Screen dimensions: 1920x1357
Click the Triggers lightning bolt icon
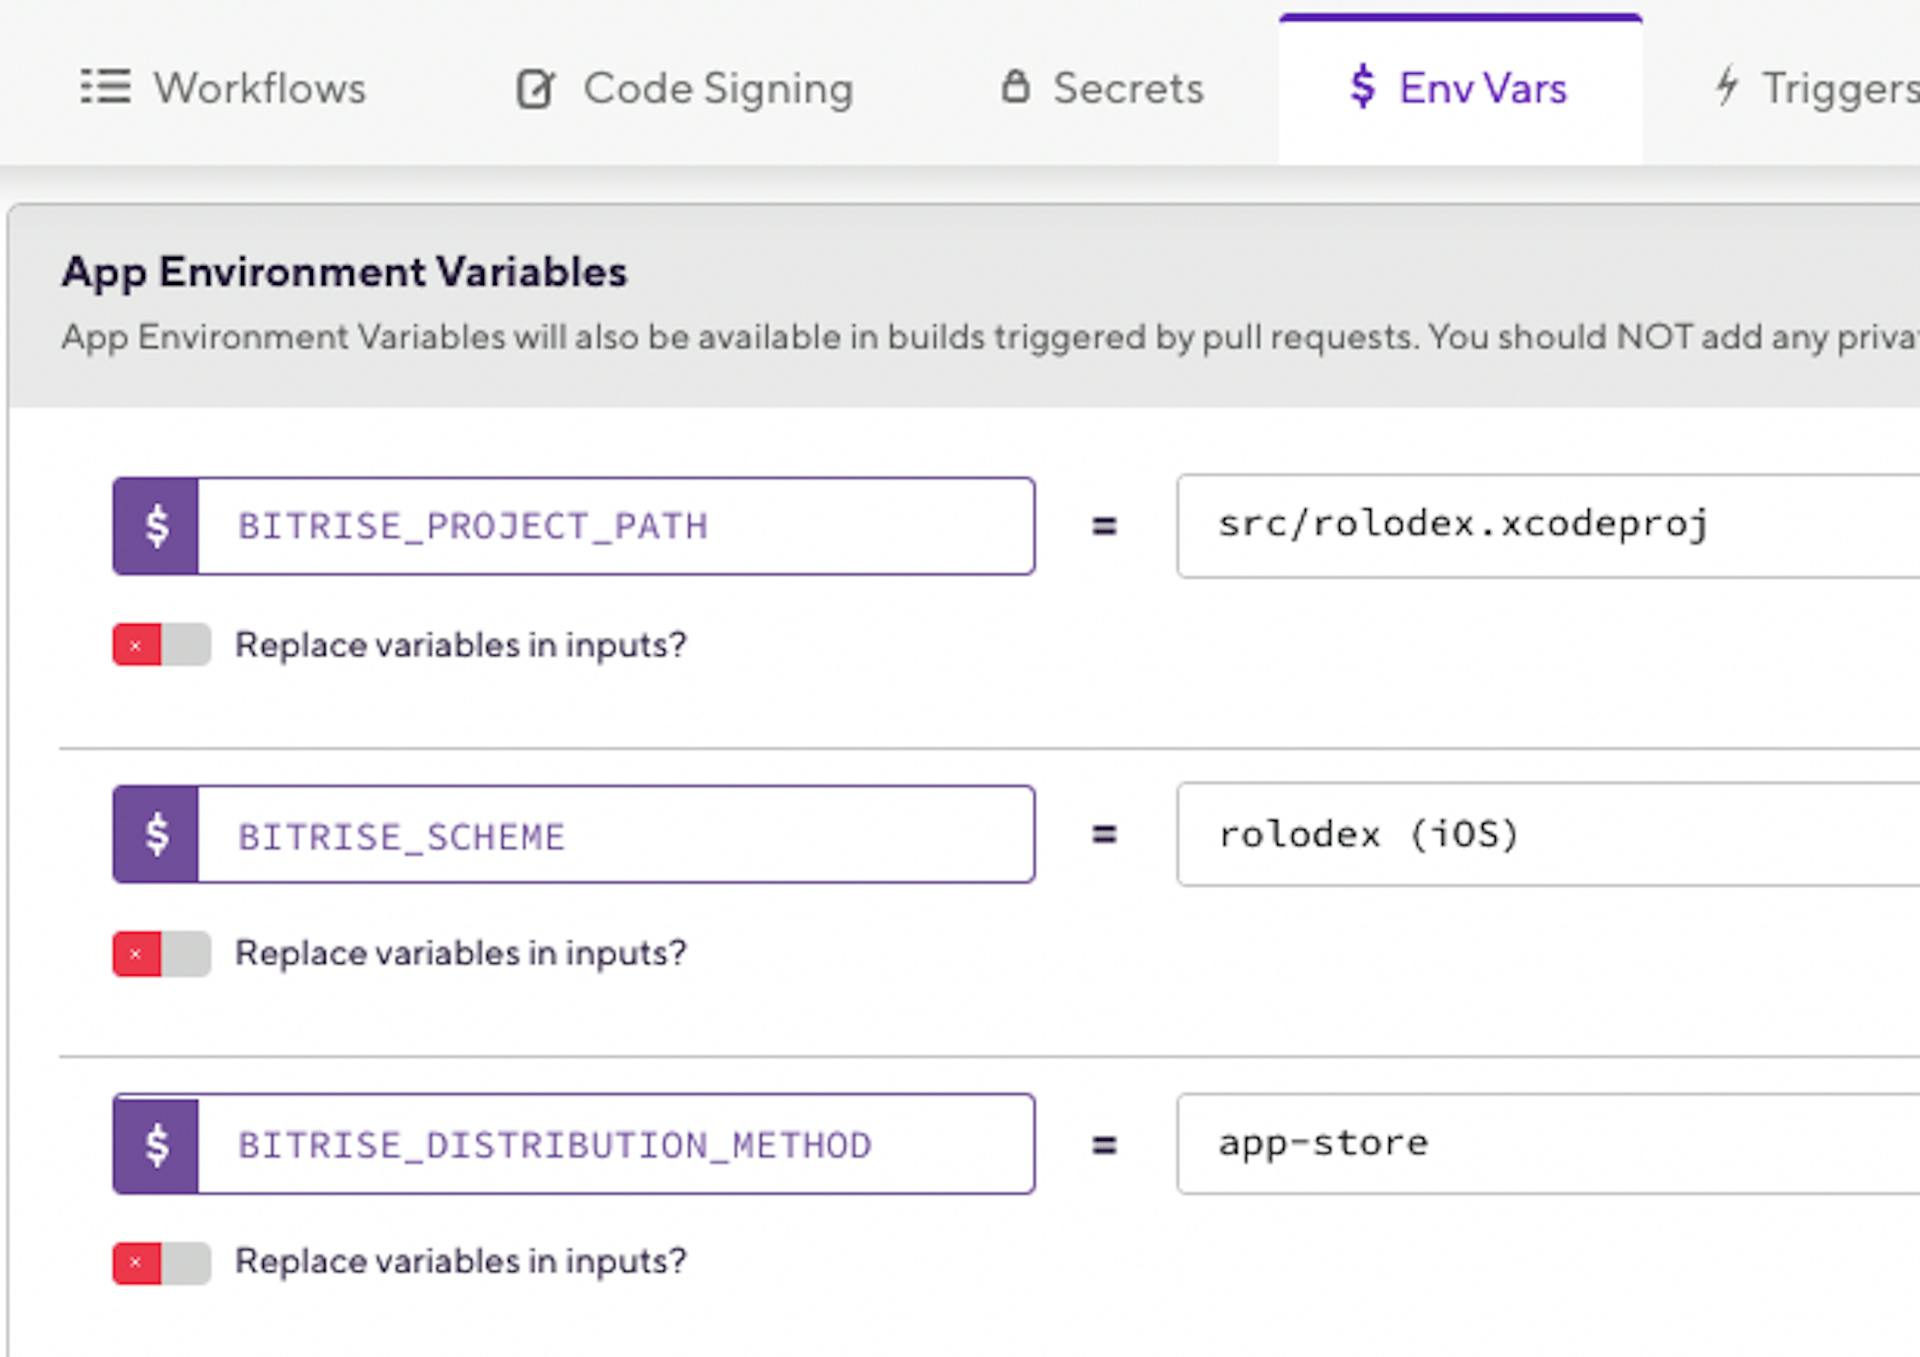click(x=1726, y=86)
